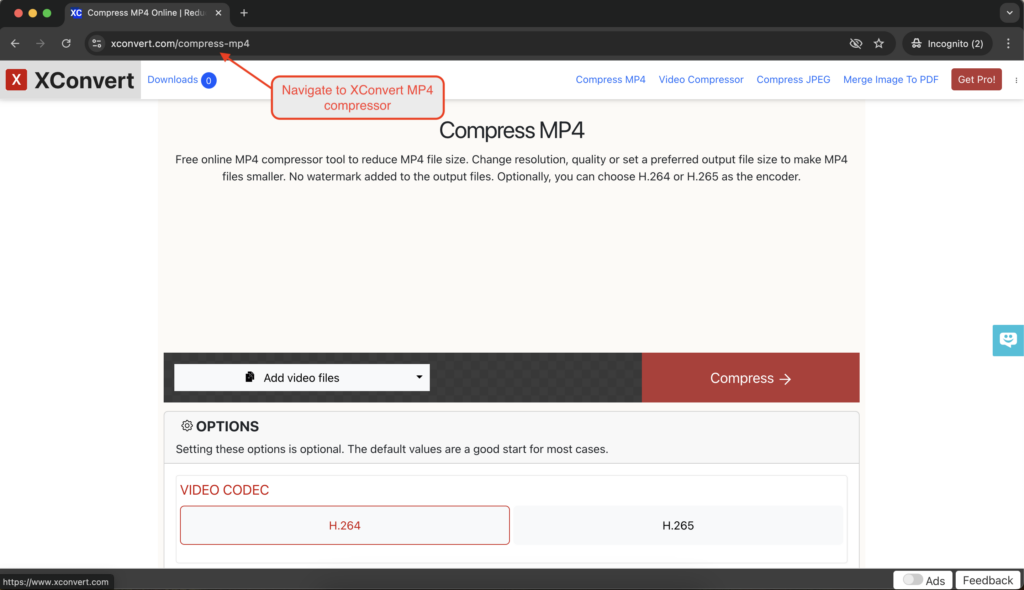The width and height of the screenshot is (1024, 590).
Task: Select the H.264 video codec
Action: pyautogui.click(x=345, y=525)
